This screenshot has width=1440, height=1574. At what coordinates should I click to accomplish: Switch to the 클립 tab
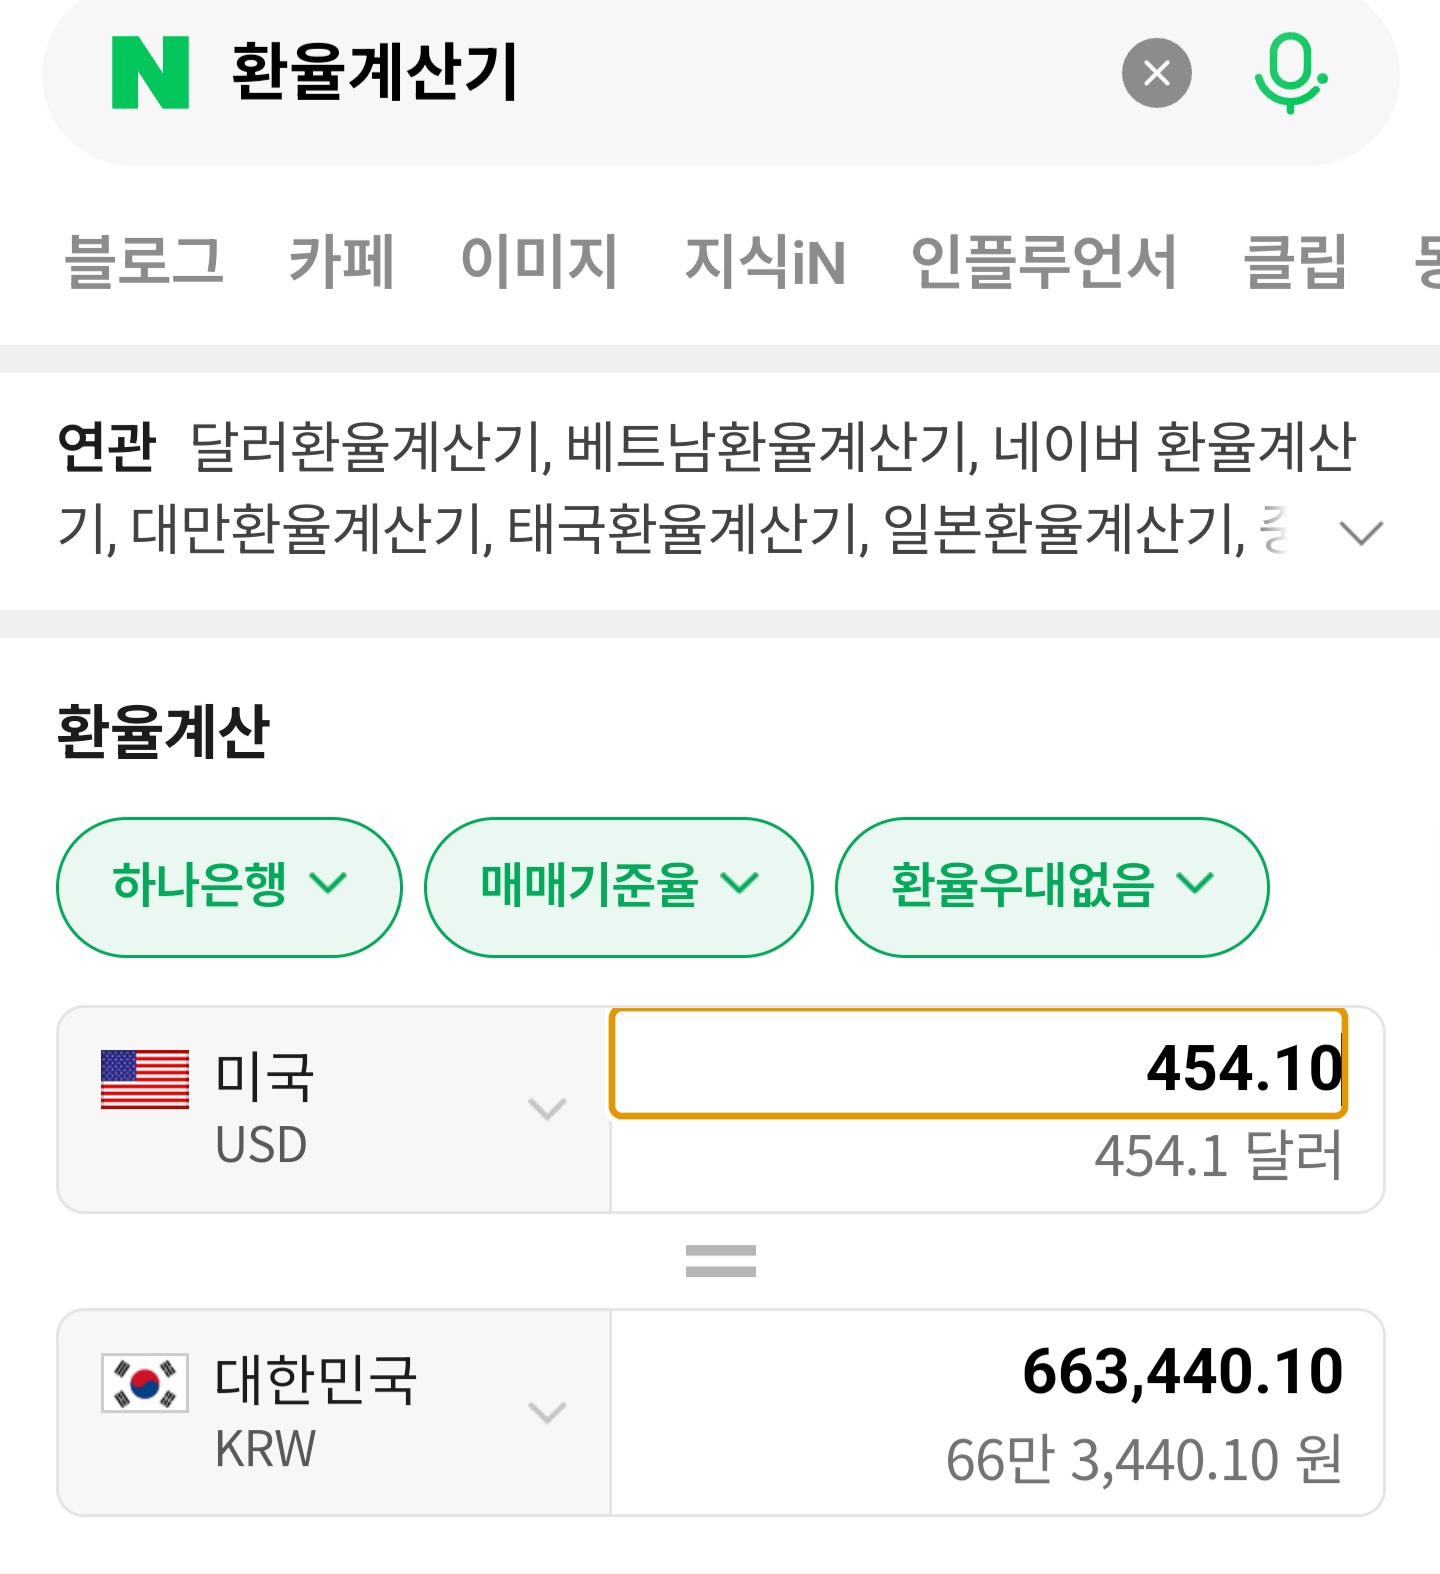(x=1294, y=262)
